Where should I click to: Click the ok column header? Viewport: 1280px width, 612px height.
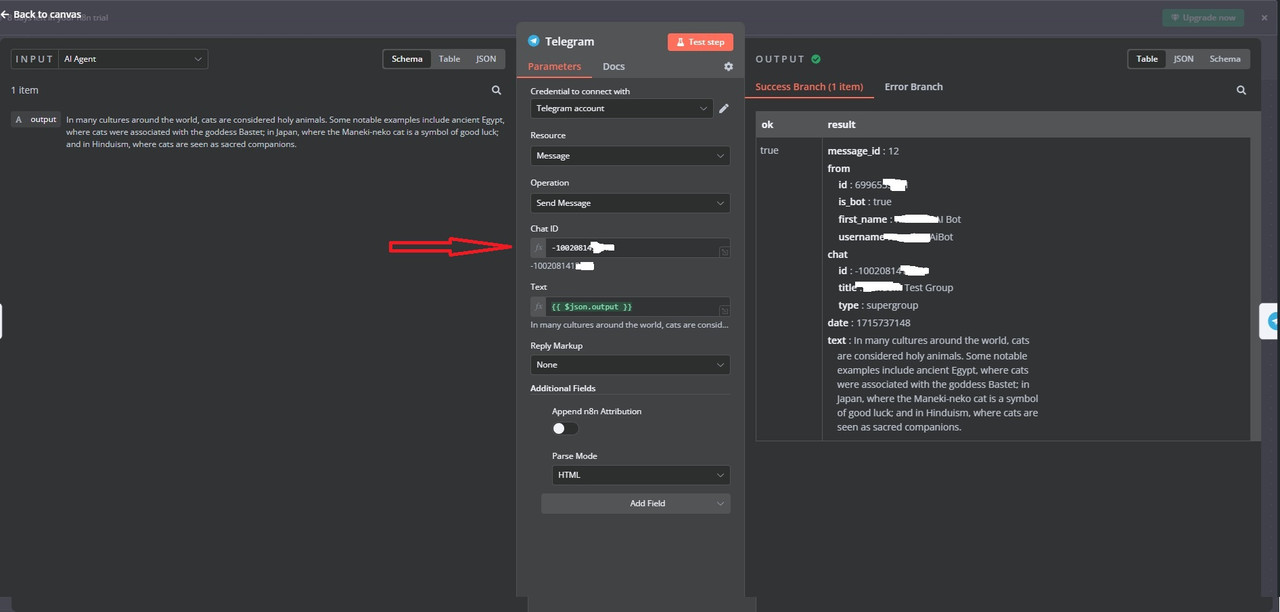768,125
